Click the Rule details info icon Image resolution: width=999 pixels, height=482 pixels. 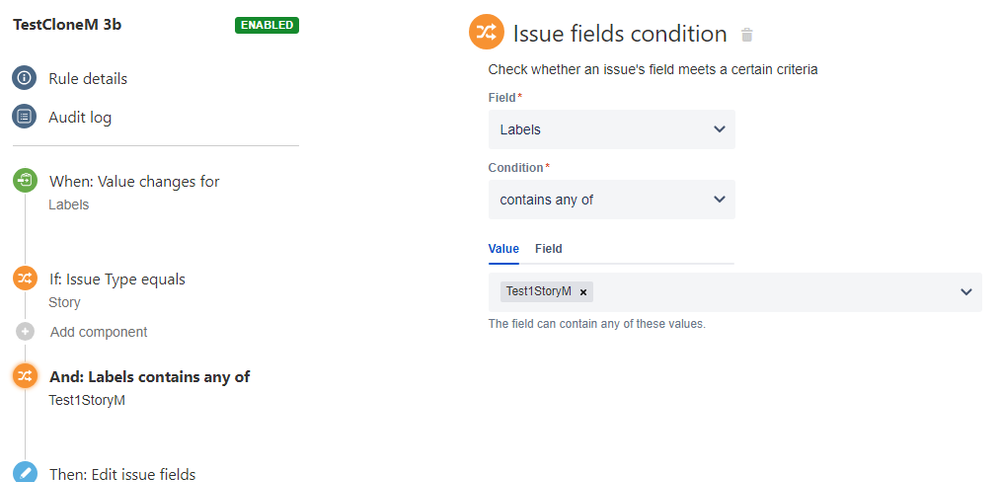coord(24,78)
